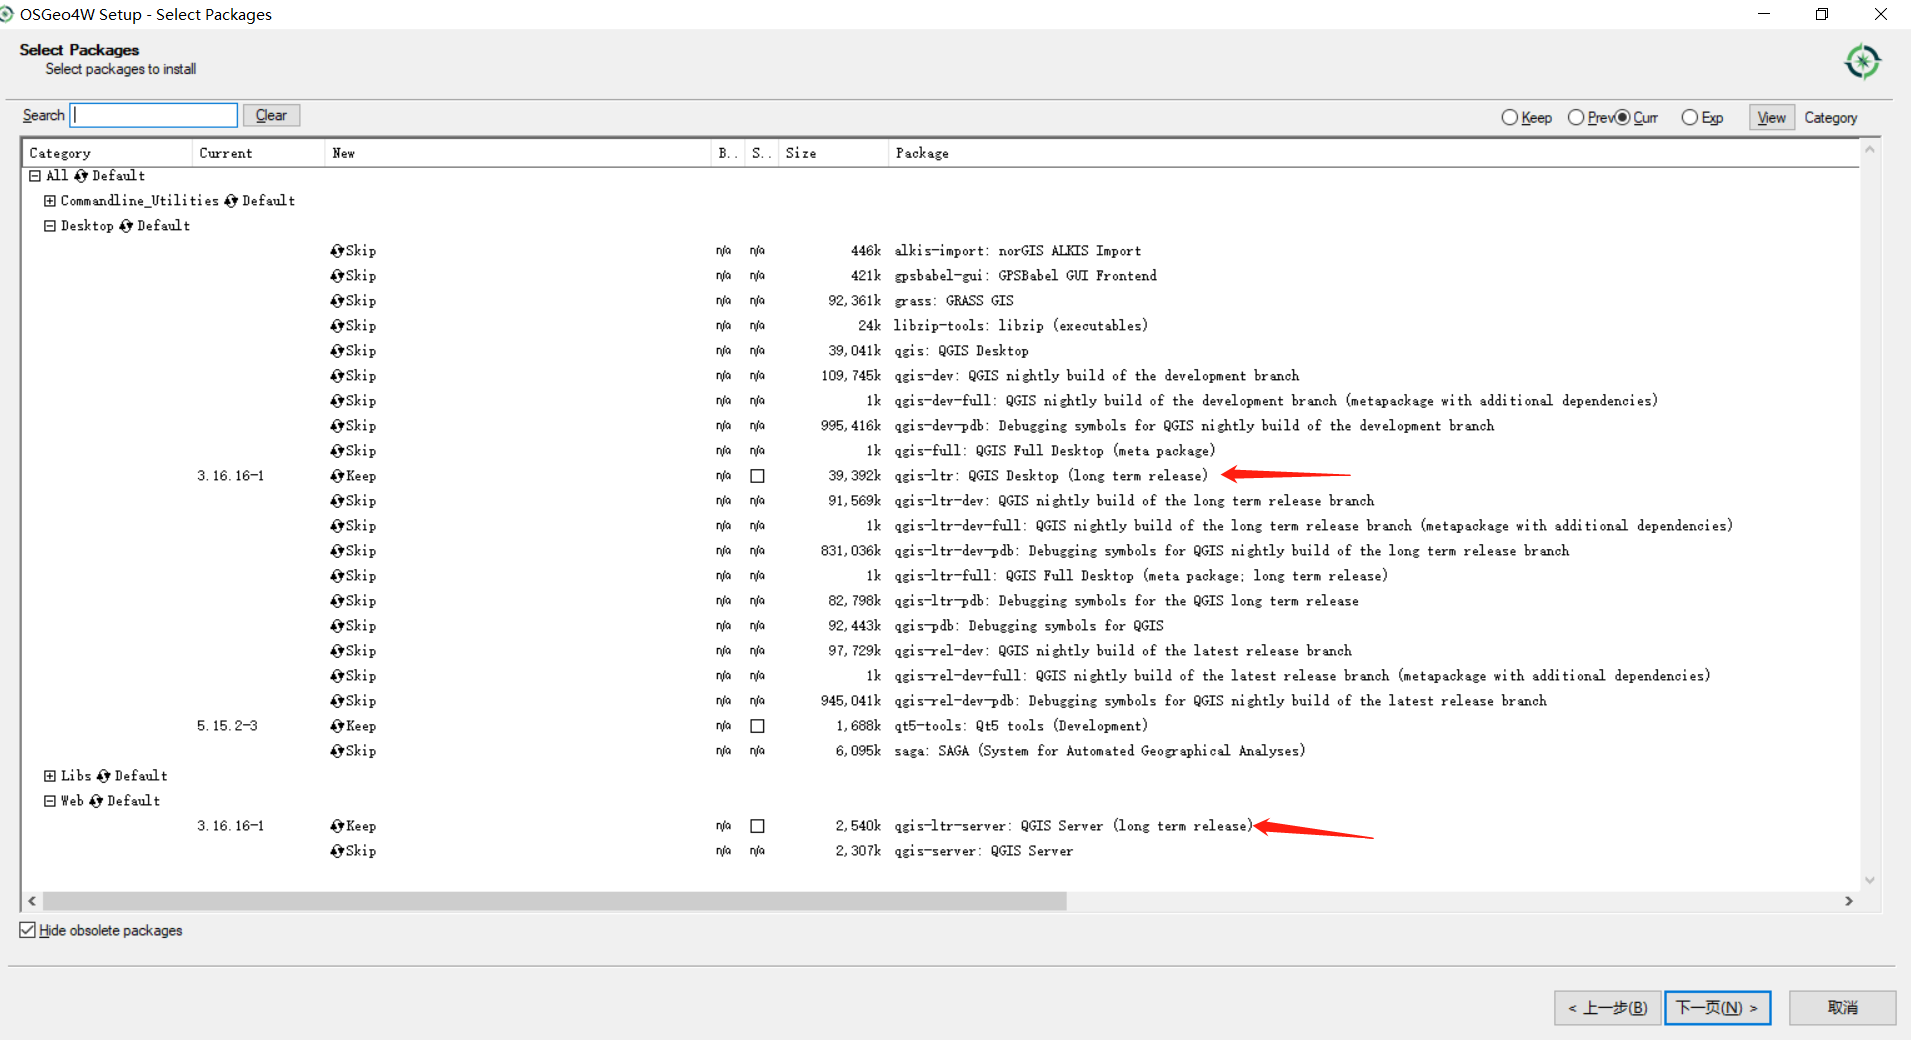Cycle Keep icon for qgis-ltr package

click(x=337, y=476)
